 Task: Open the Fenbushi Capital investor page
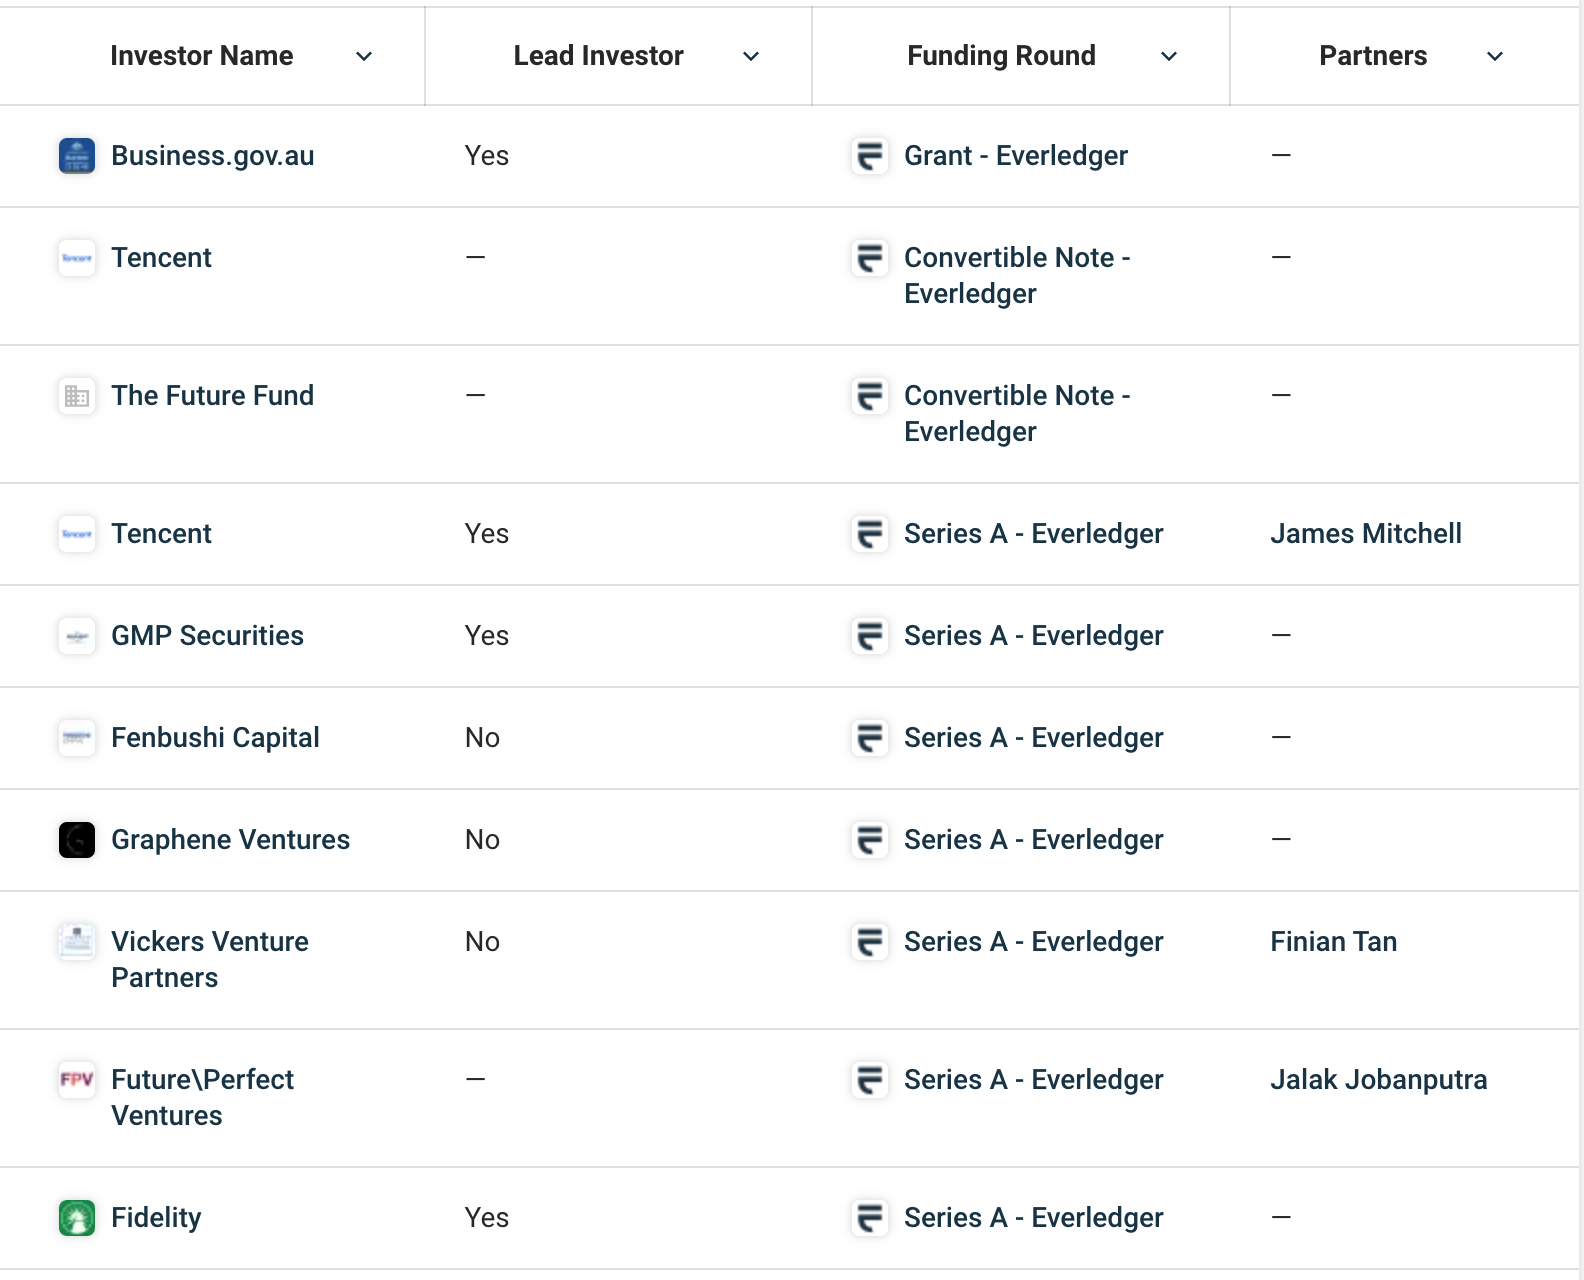tap(215, 738)
